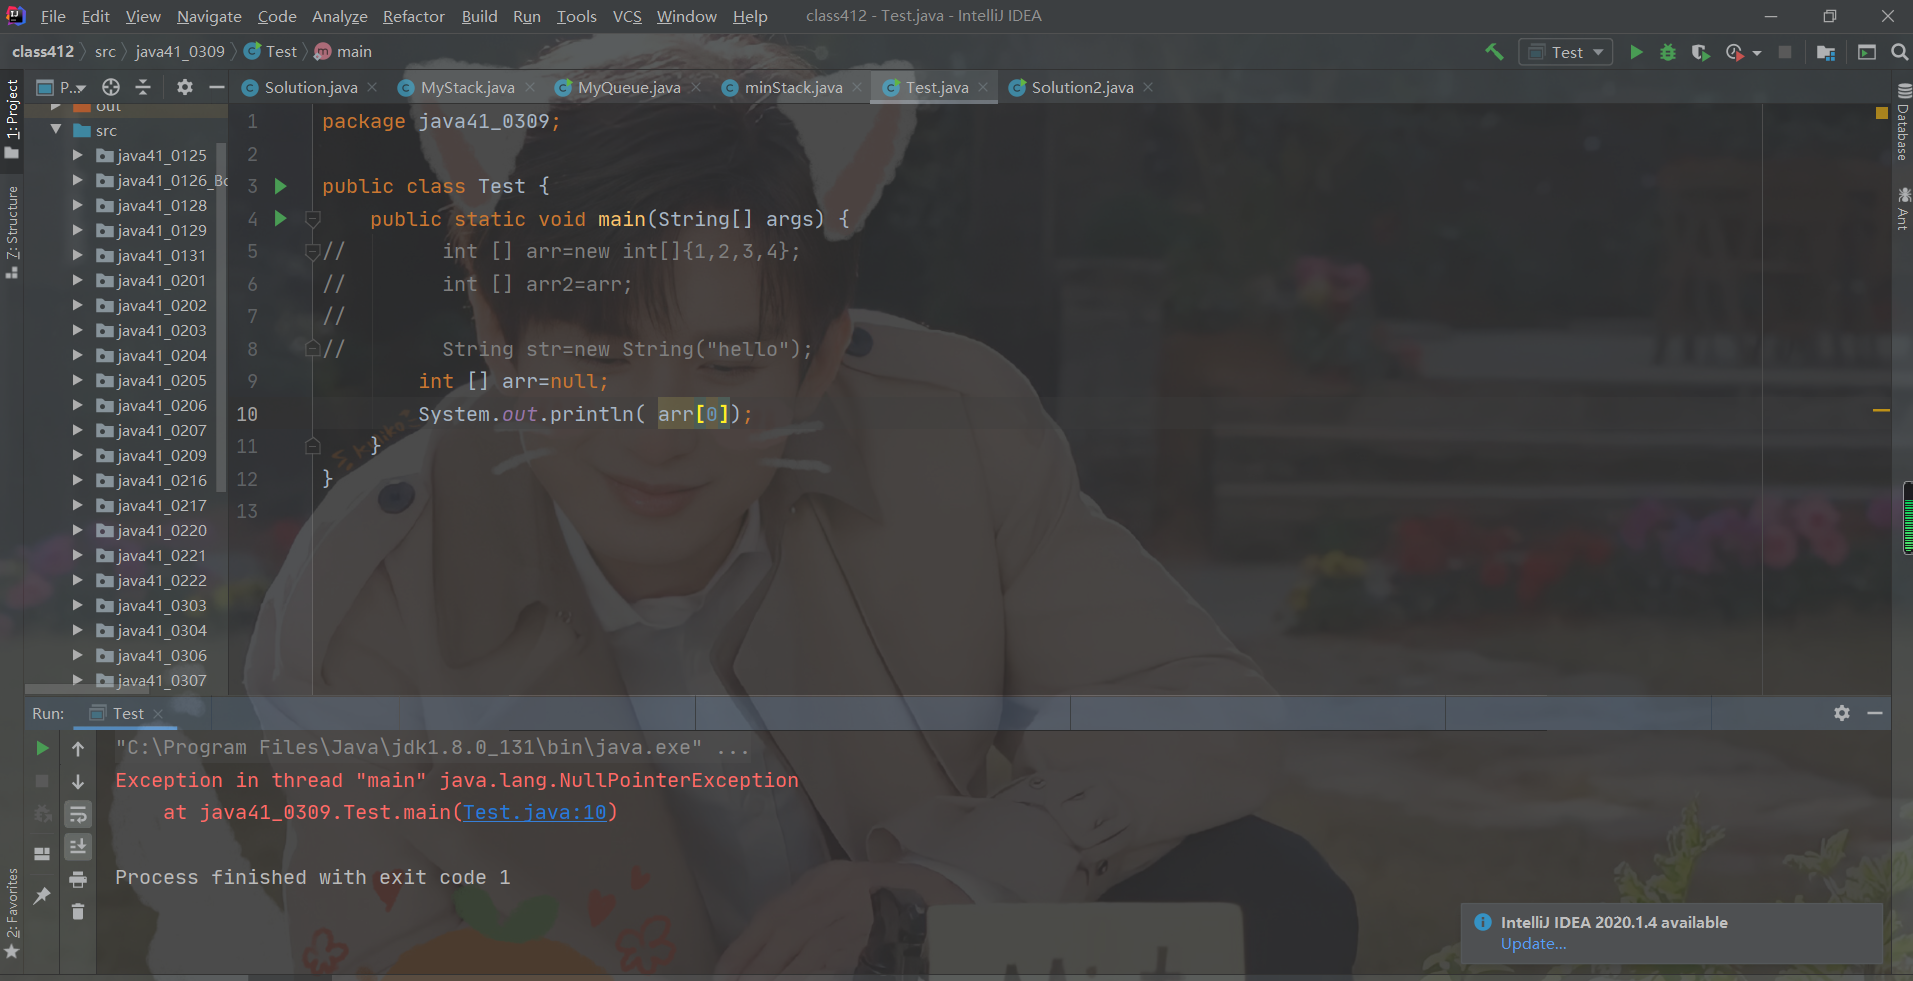Expand the java41_0306 package
This screenshot has height=981, width=1913.
point(77,655)
